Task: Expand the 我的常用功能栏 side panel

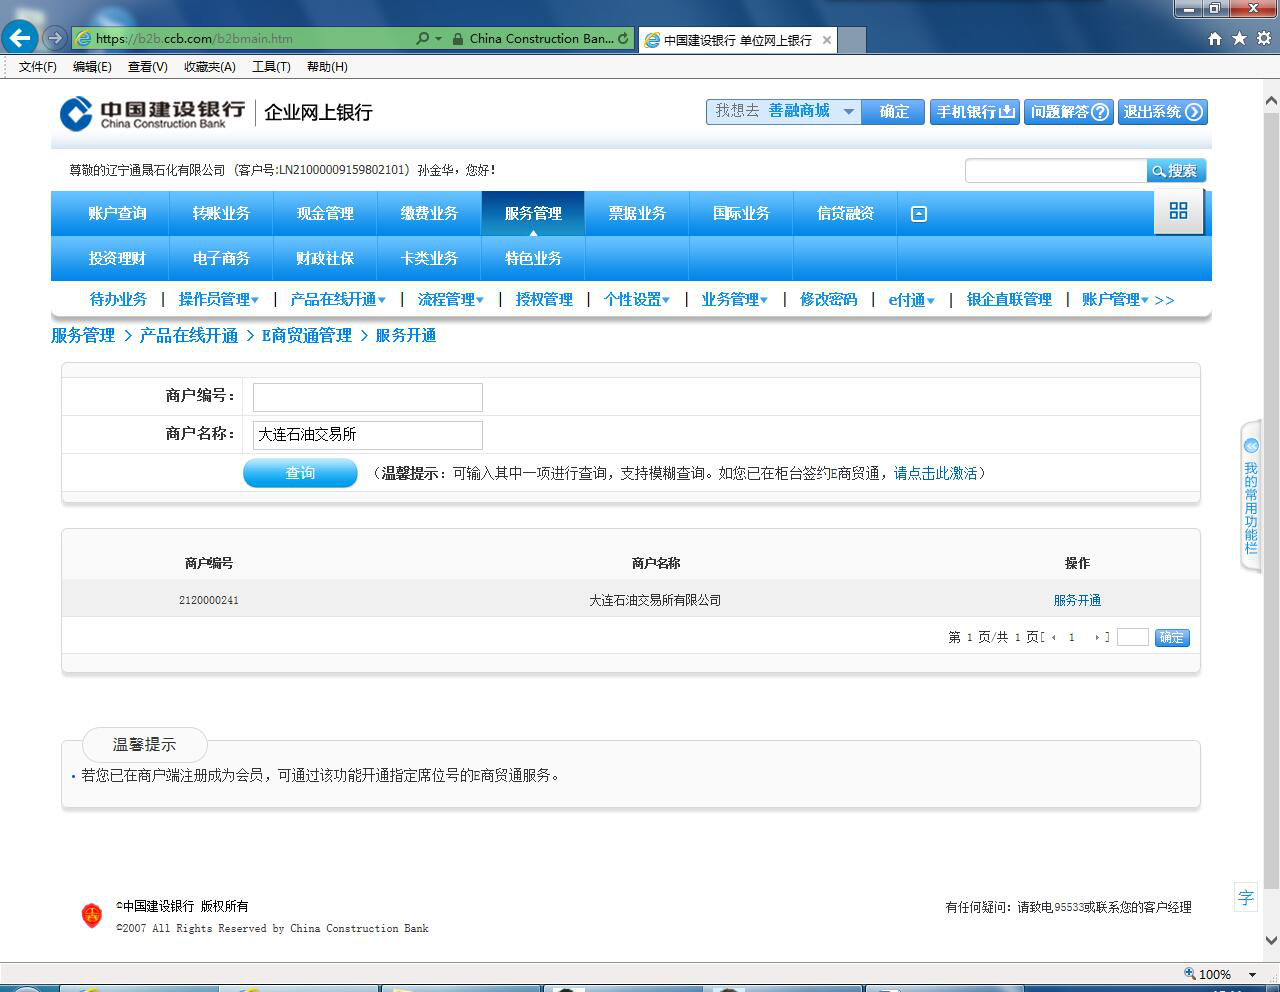Action: pyautogui.click(x=1251, y=497)
